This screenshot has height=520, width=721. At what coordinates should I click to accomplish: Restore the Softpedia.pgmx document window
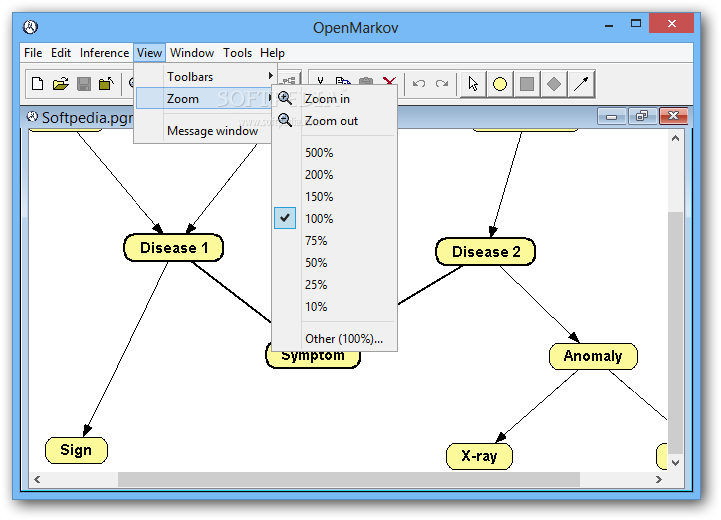[x=642, y=116]
